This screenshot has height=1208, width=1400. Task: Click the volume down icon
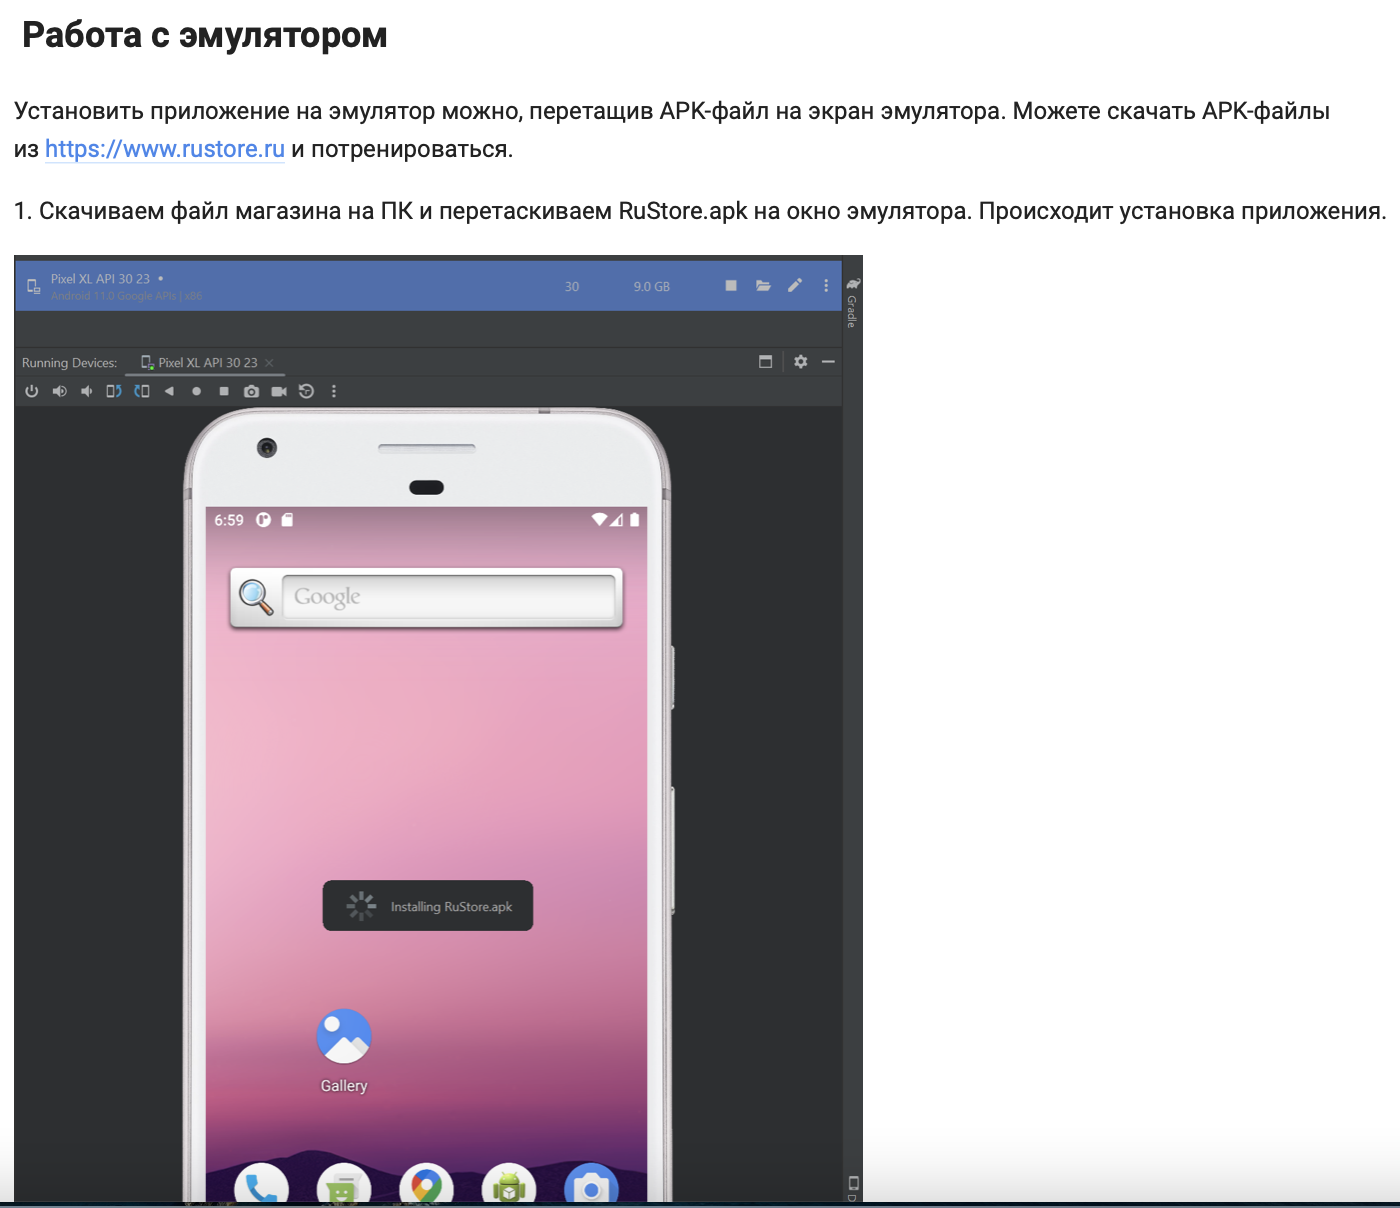(x=87, y=391)
